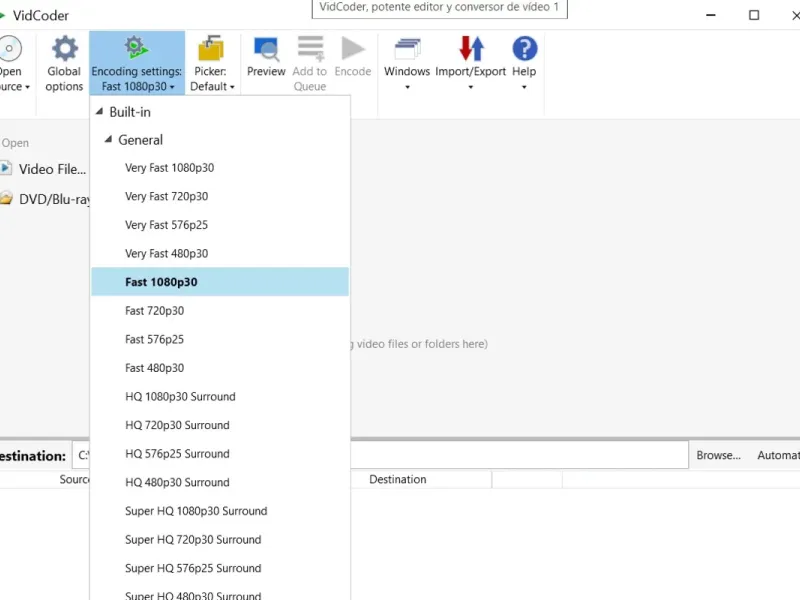Select the Very Fast 1080p30 preset

(169, 168)
